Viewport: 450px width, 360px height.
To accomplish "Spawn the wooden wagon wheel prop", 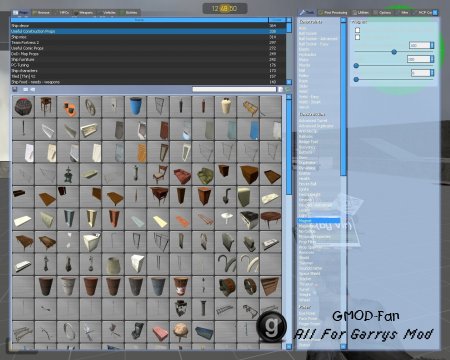I will [90, 107].
